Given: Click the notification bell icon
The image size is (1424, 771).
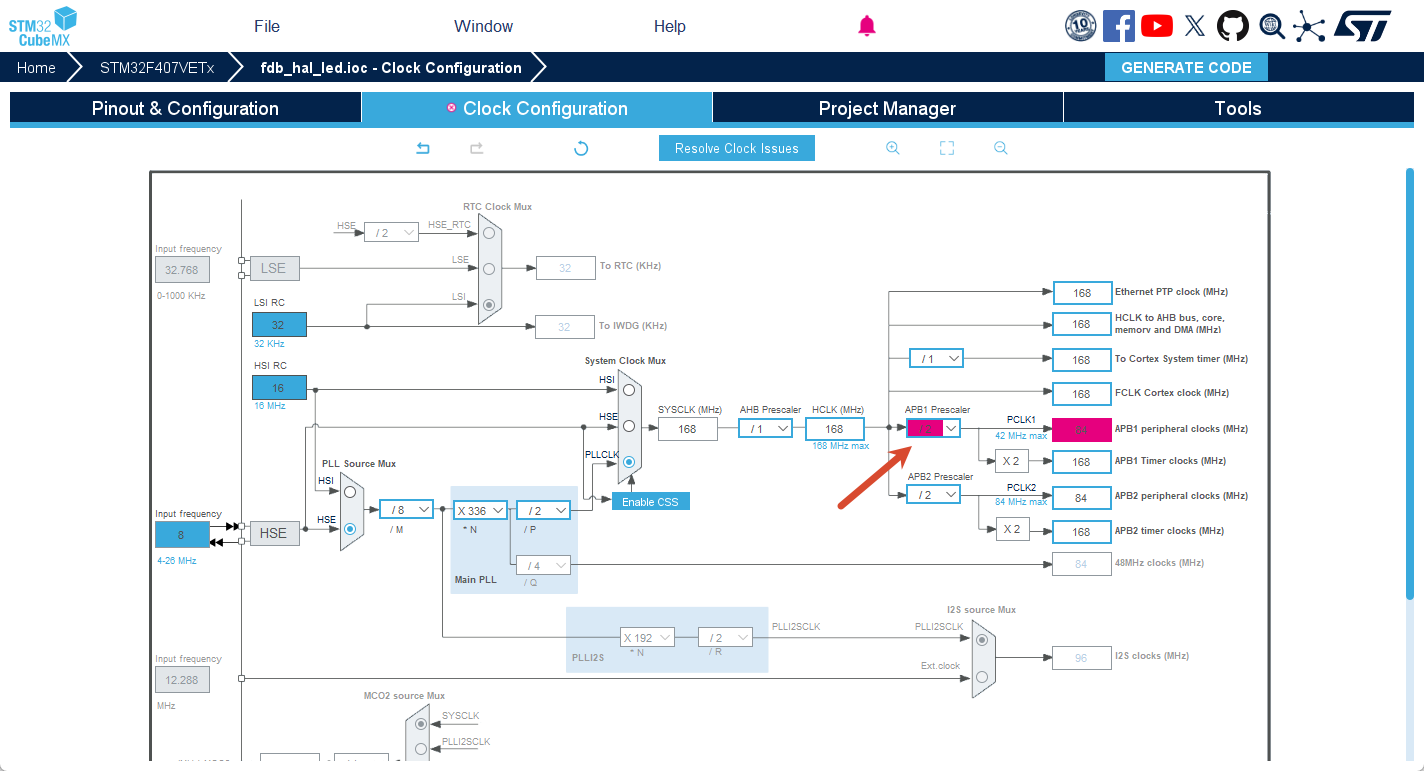Looking at the screenshot, I should click(x=867, y=26).
